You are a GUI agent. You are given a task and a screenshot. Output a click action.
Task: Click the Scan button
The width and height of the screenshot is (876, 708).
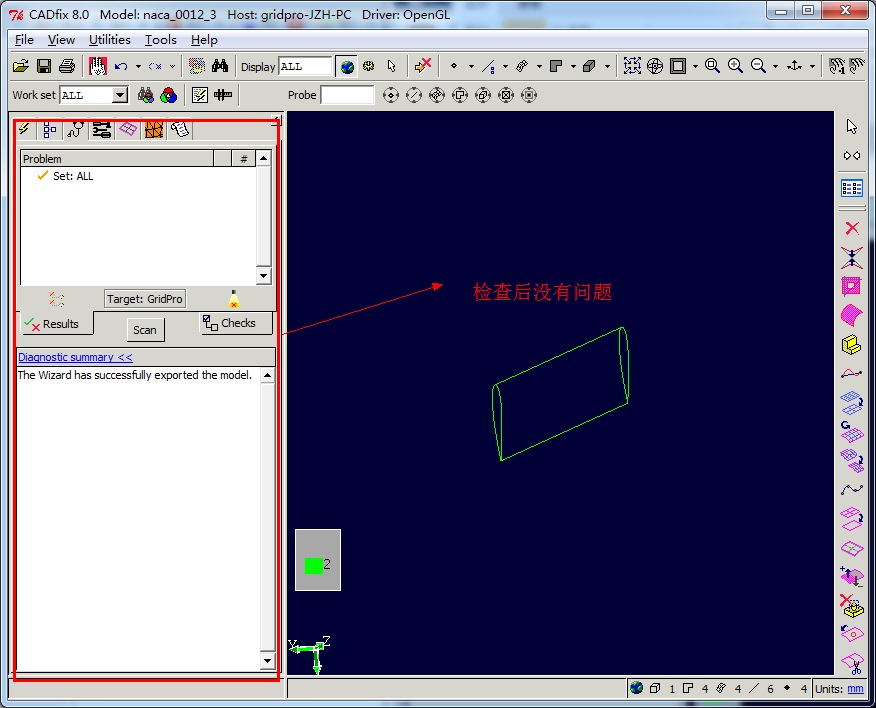[145, 330]
